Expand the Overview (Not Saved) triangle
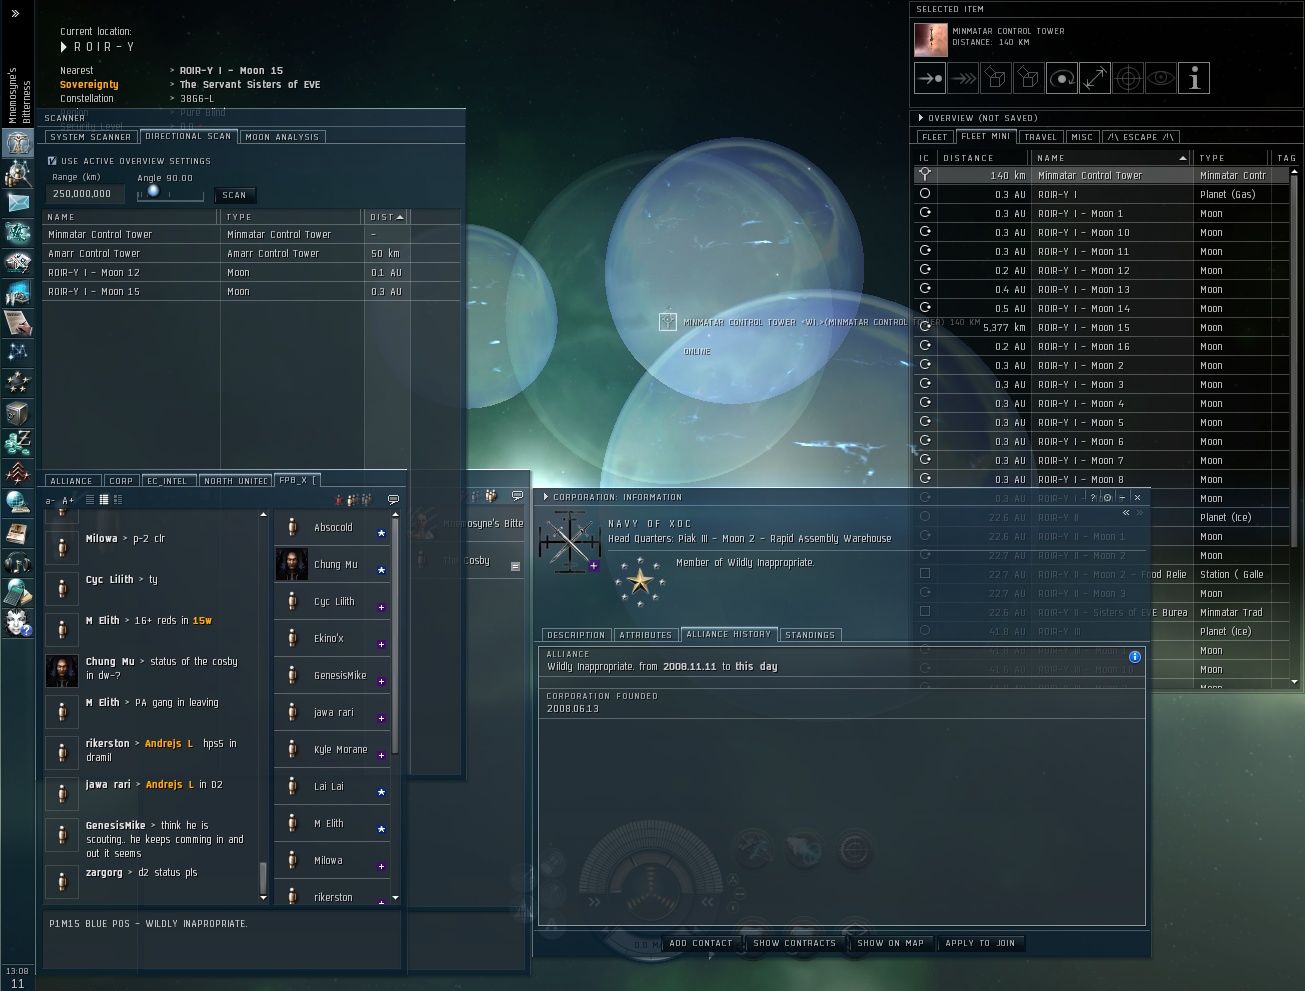The height and width of the screenshot is (991, 1305). (x=921, y=118)
